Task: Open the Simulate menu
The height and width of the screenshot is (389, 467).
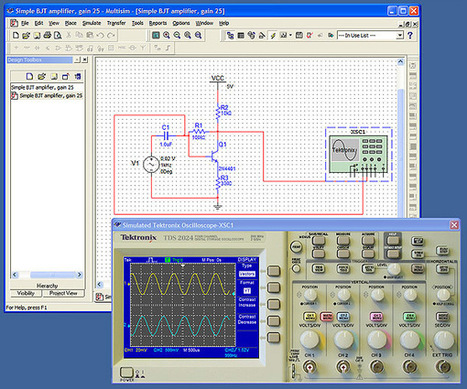Action: pos(92,23)
